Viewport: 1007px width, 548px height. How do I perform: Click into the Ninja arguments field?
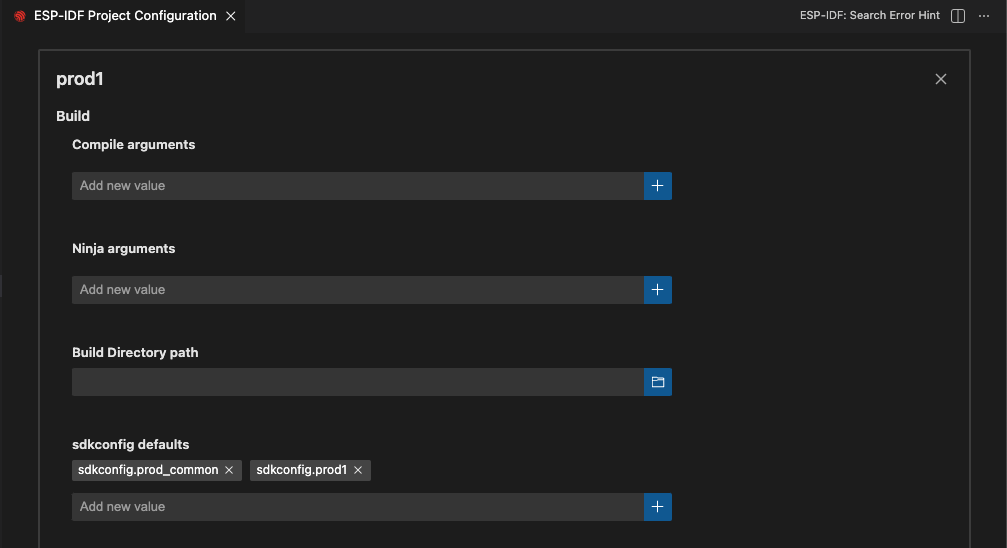pyautogui.click(x=357, y=290)
